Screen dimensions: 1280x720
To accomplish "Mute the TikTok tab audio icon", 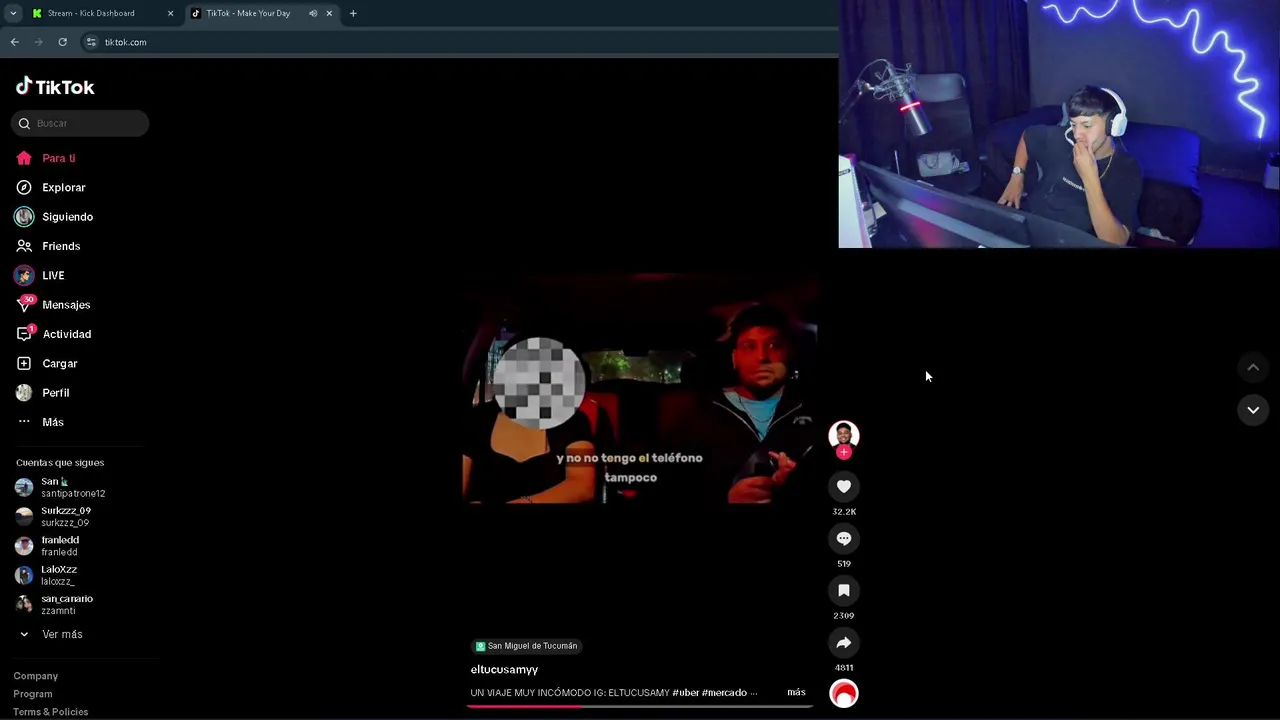I will click(313, 13).
